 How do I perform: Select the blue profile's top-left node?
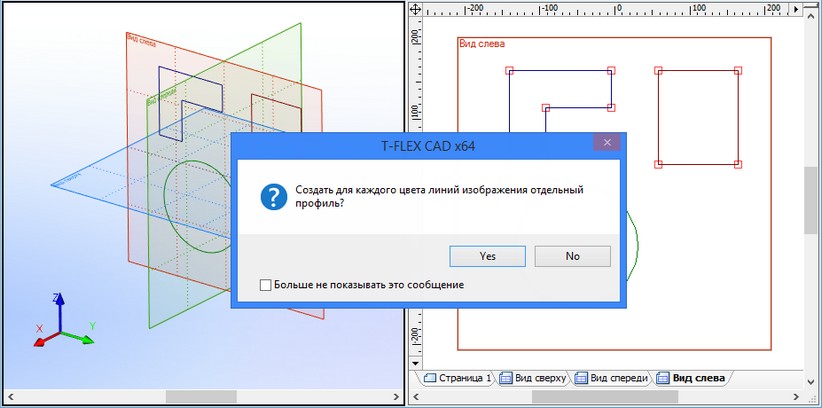pos(510,71)
